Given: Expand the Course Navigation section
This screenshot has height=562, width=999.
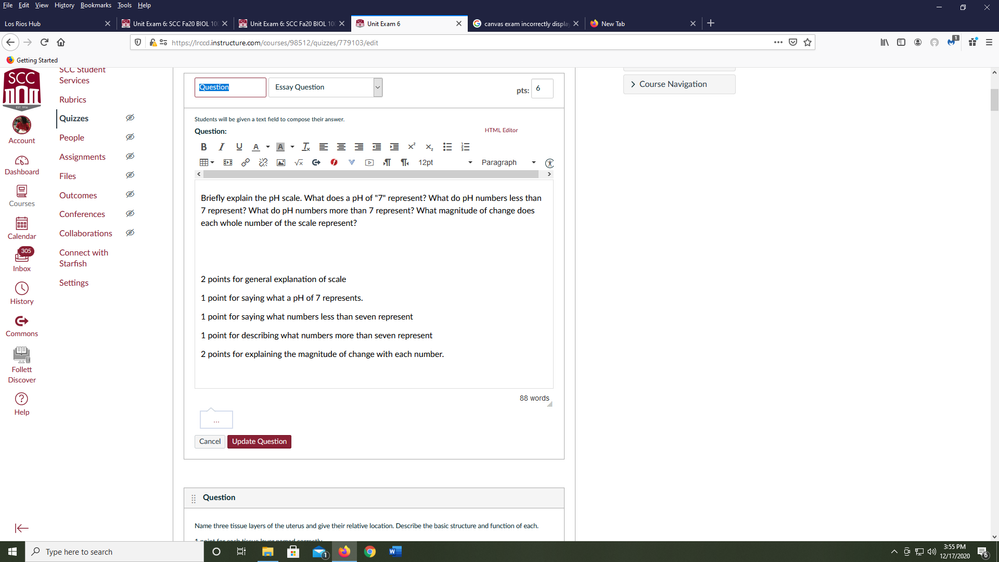Looking at the screenshot, I should tap(679, 84).
